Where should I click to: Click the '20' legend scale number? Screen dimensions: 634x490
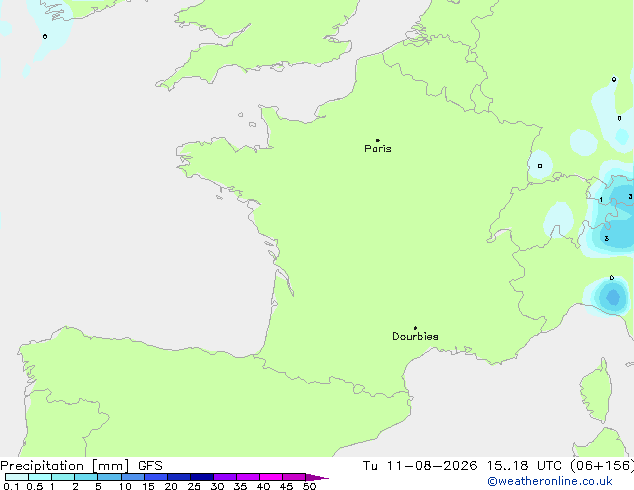(171, 486)
